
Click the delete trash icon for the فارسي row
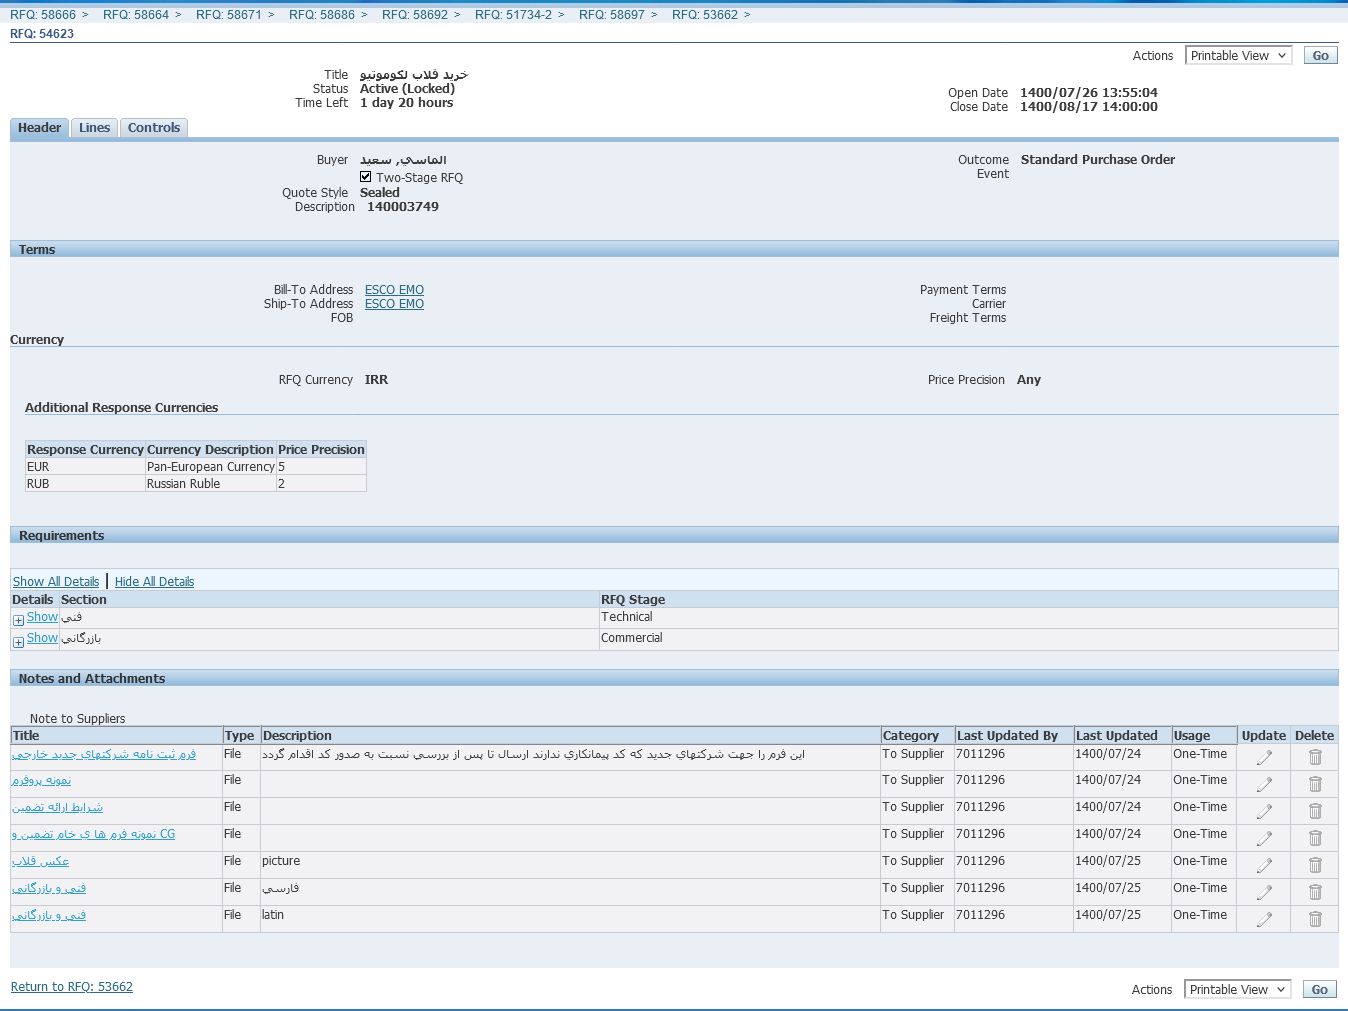coord(1315,892)
